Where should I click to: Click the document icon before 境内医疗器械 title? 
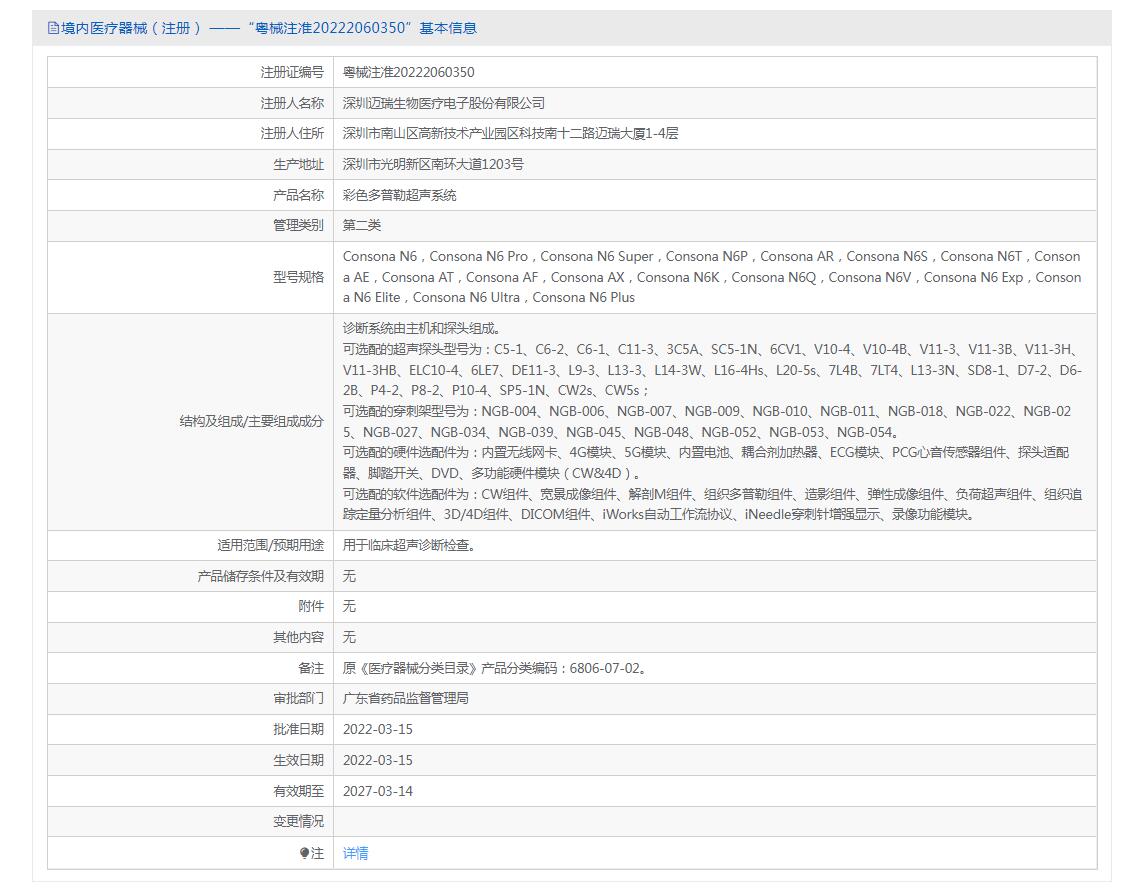[x=53, y=28]
